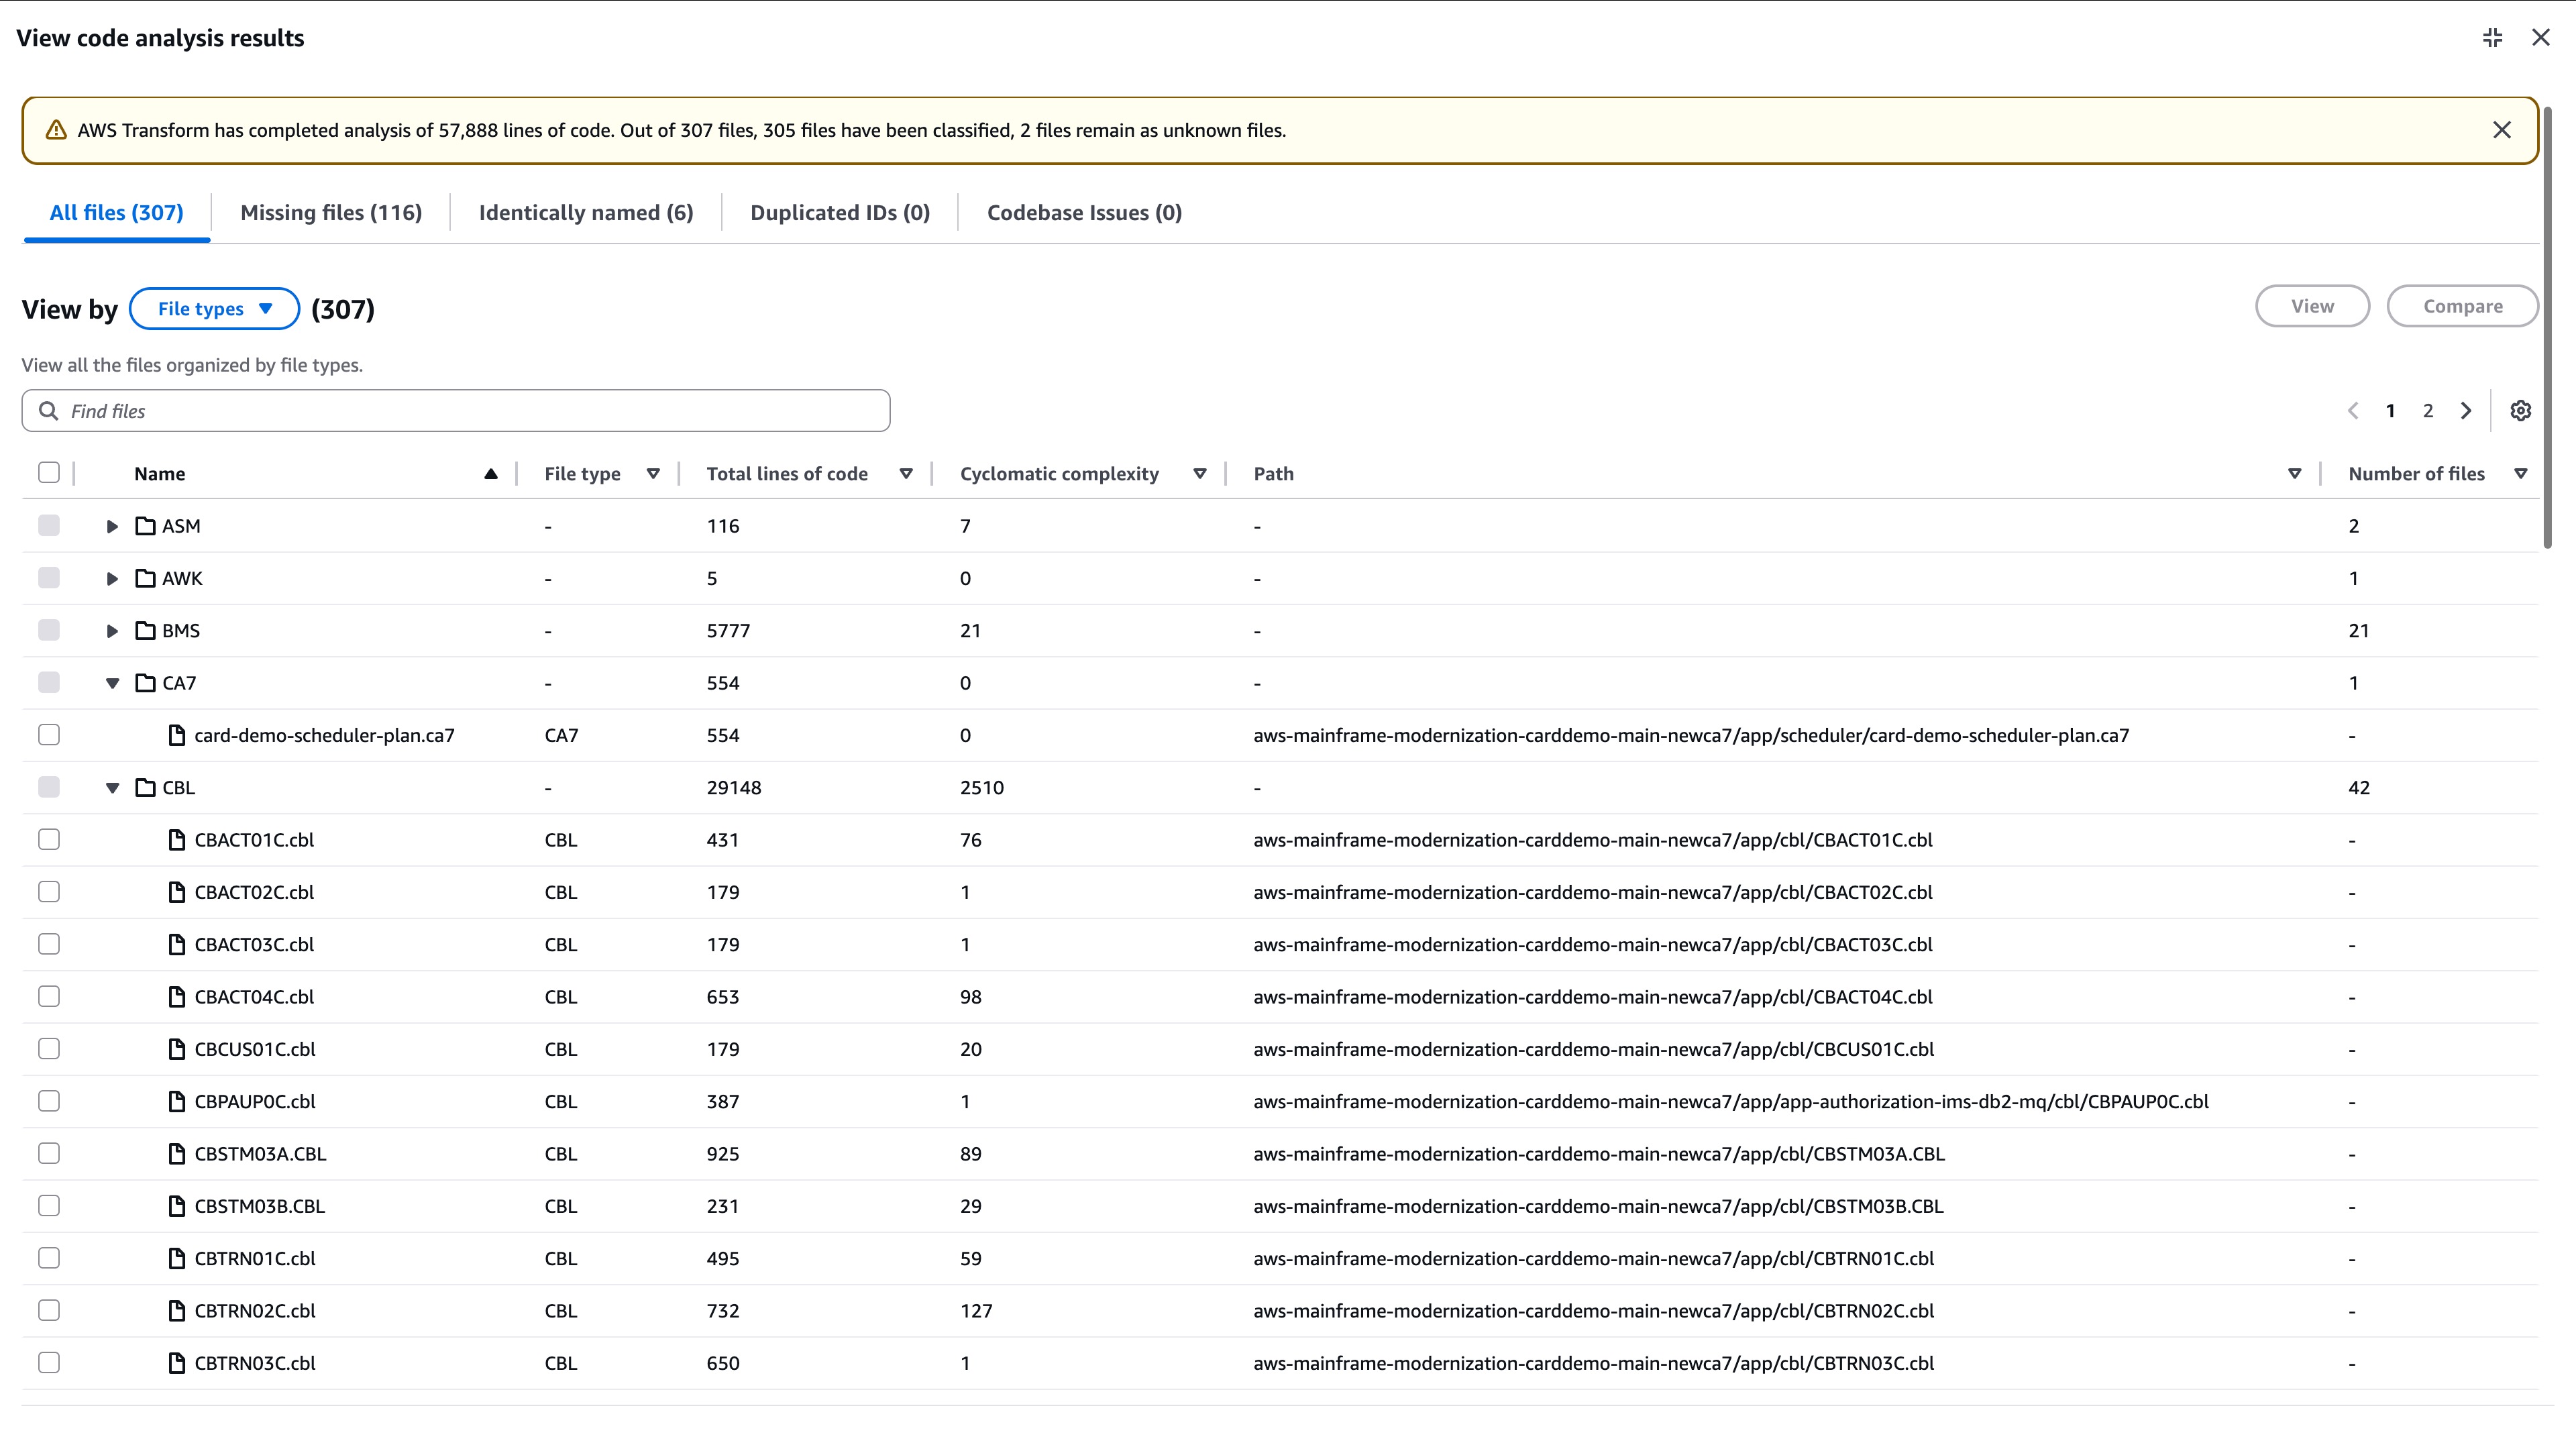Viewport: 2576px width, 1449px height.
Task: Dismiss the AWS Transform analysis banner
Action: [2502, 129]
